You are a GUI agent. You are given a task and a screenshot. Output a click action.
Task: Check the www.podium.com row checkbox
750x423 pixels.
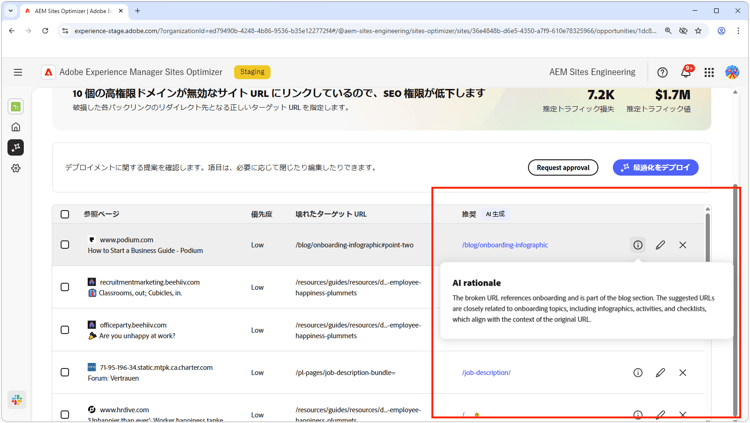coord(65,245)
